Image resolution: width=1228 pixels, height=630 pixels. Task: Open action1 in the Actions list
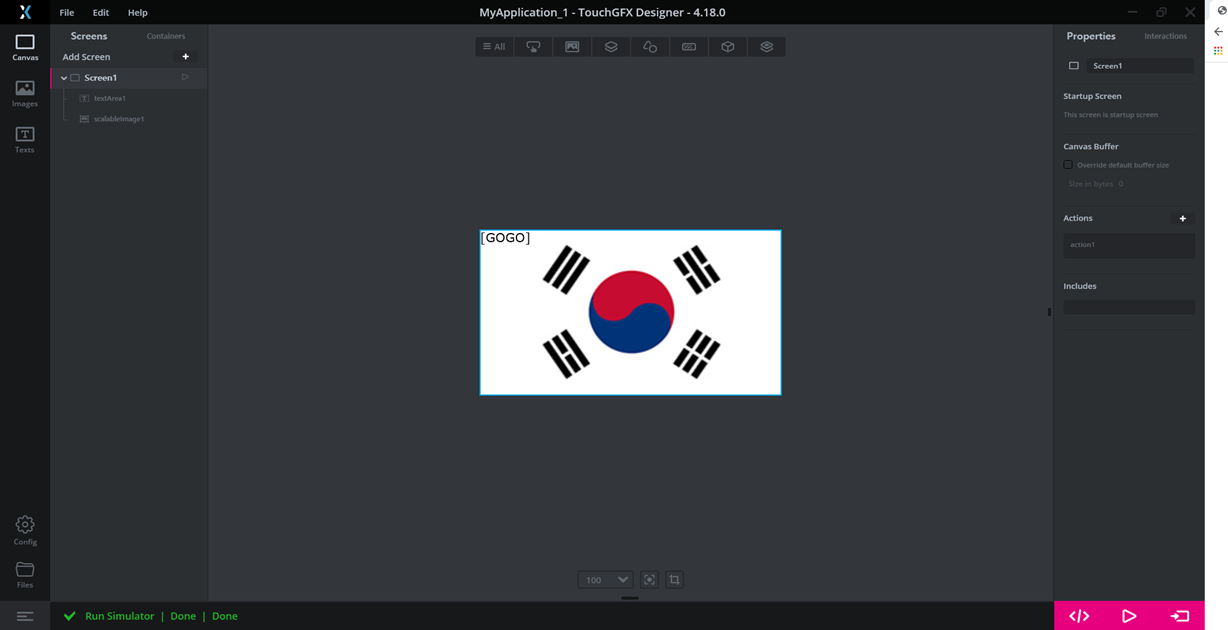click(1129, 245)
